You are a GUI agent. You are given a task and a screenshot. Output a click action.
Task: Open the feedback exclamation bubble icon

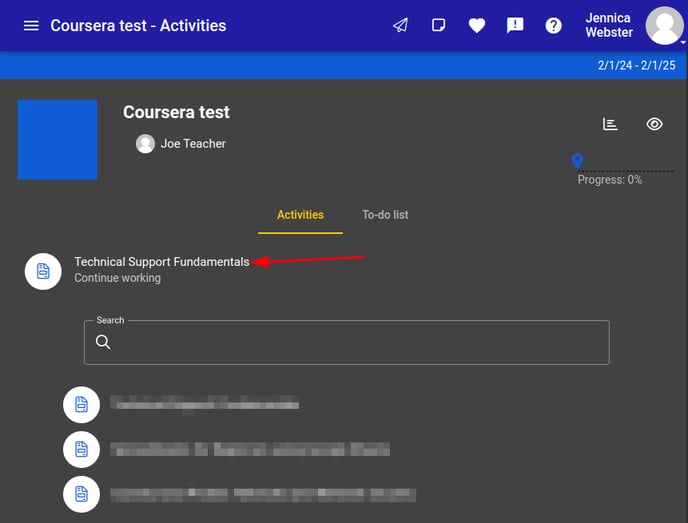coord(515,25)
